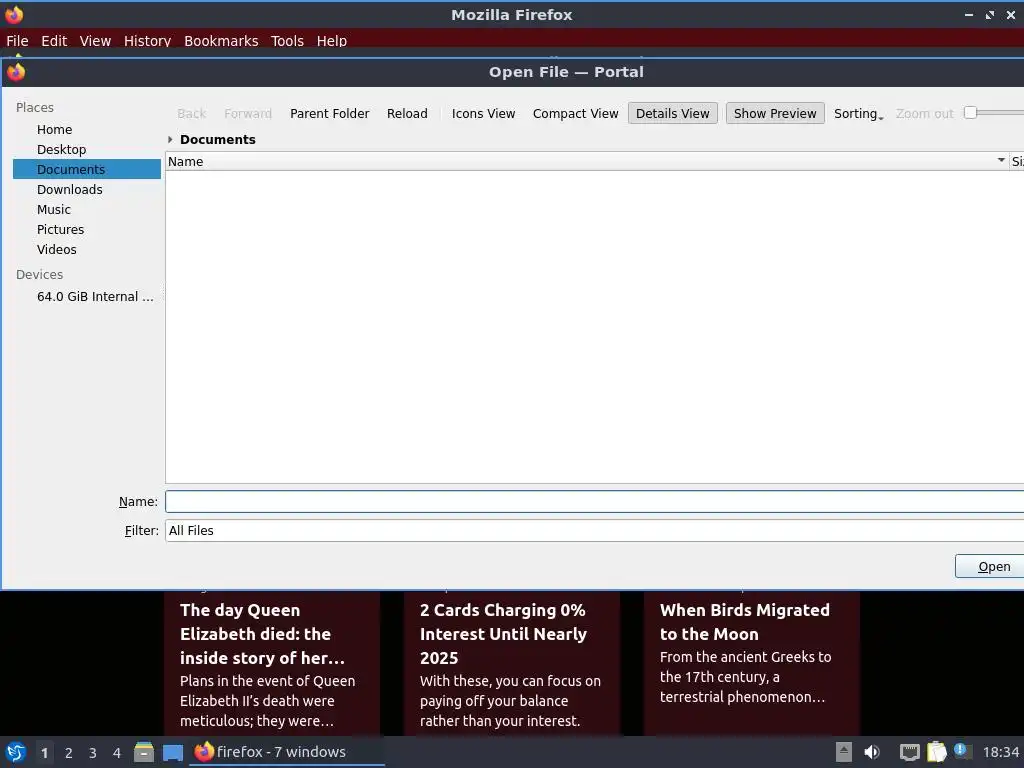Image resolution: width=1024 pixels, height=768 pixels.
Task: Open the Edit menu
Action: 54,40
